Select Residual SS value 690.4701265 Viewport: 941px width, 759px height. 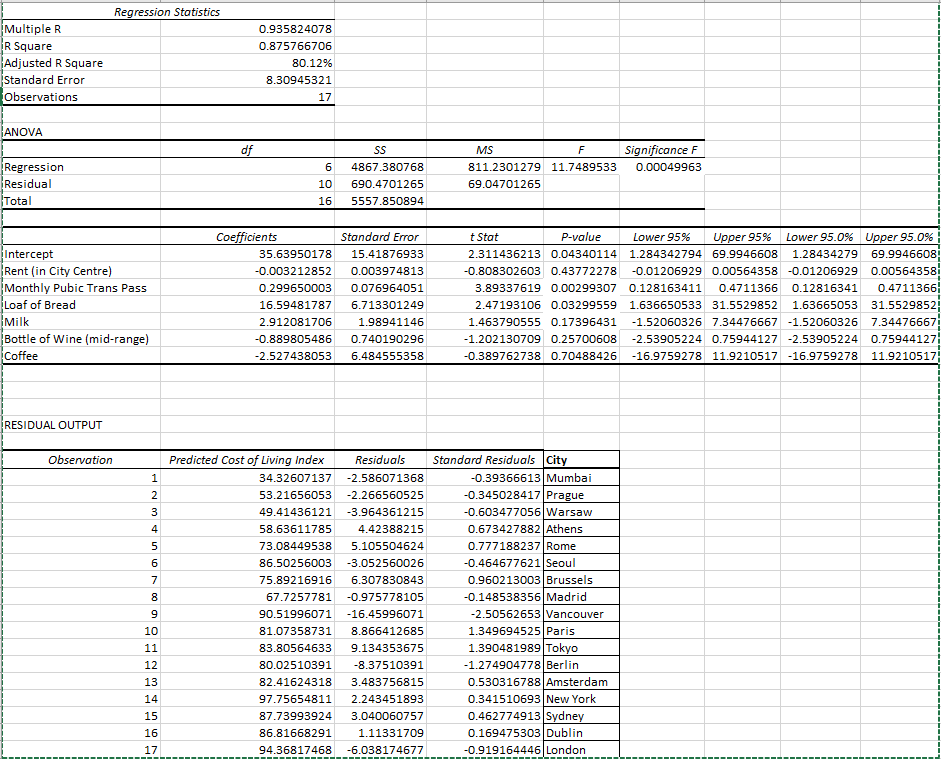pyautogui.click(x=380, y=184)
